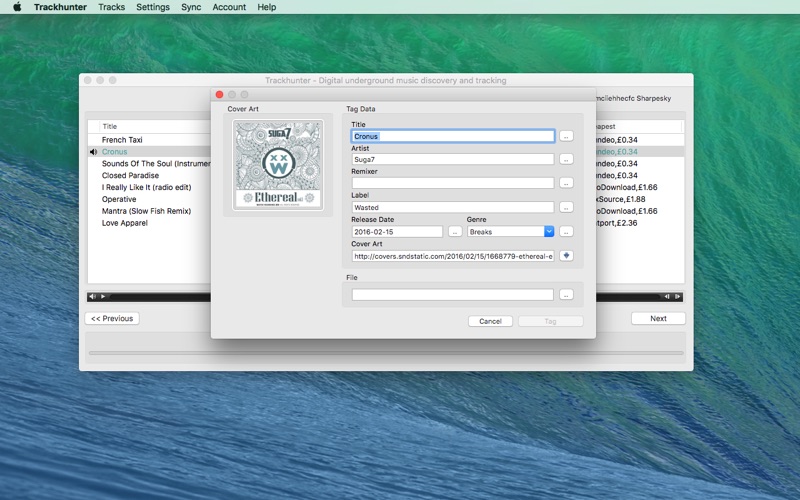Click the speaker icon beside Cronus
The image size is (800, 500).
93,152
